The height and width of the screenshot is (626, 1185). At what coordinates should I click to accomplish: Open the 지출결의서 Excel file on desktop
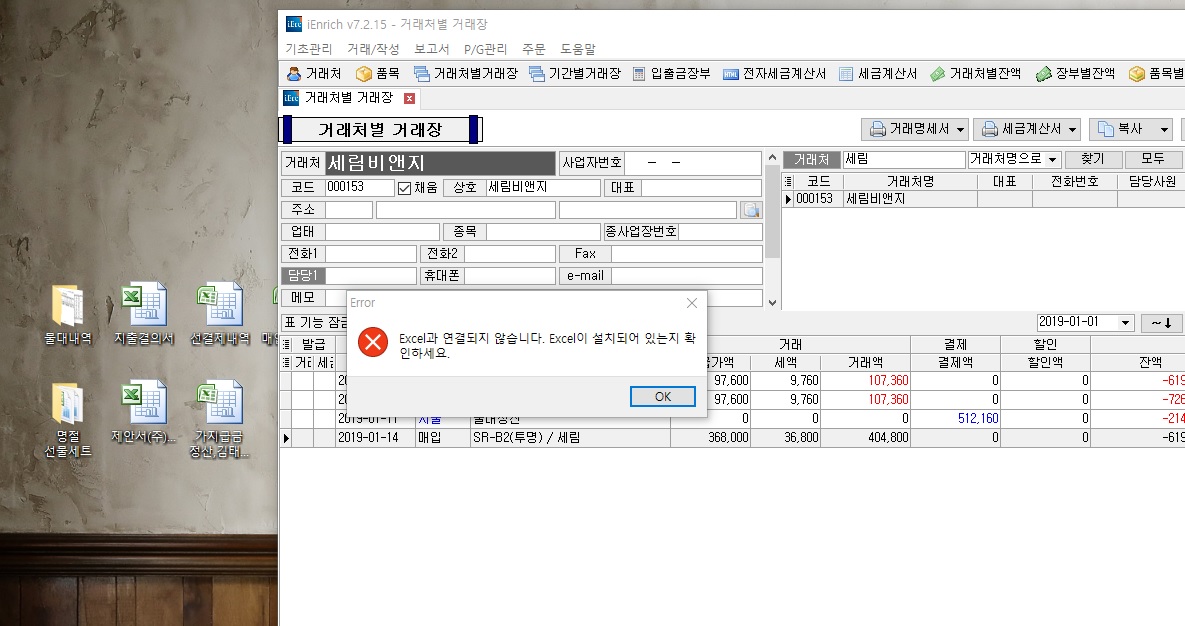pyautogui.click(x=144, y=313)
